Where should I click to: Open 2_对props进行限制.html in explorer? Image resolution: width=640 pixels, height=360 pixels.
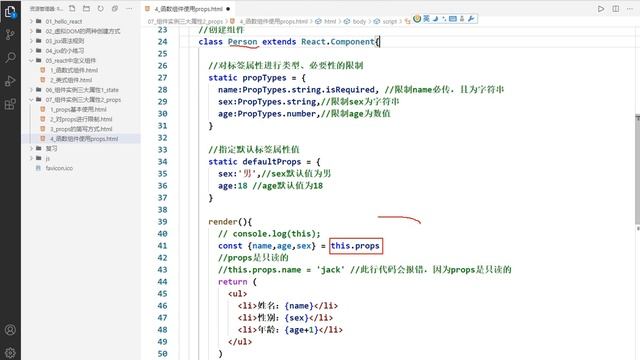click(81, 119)
